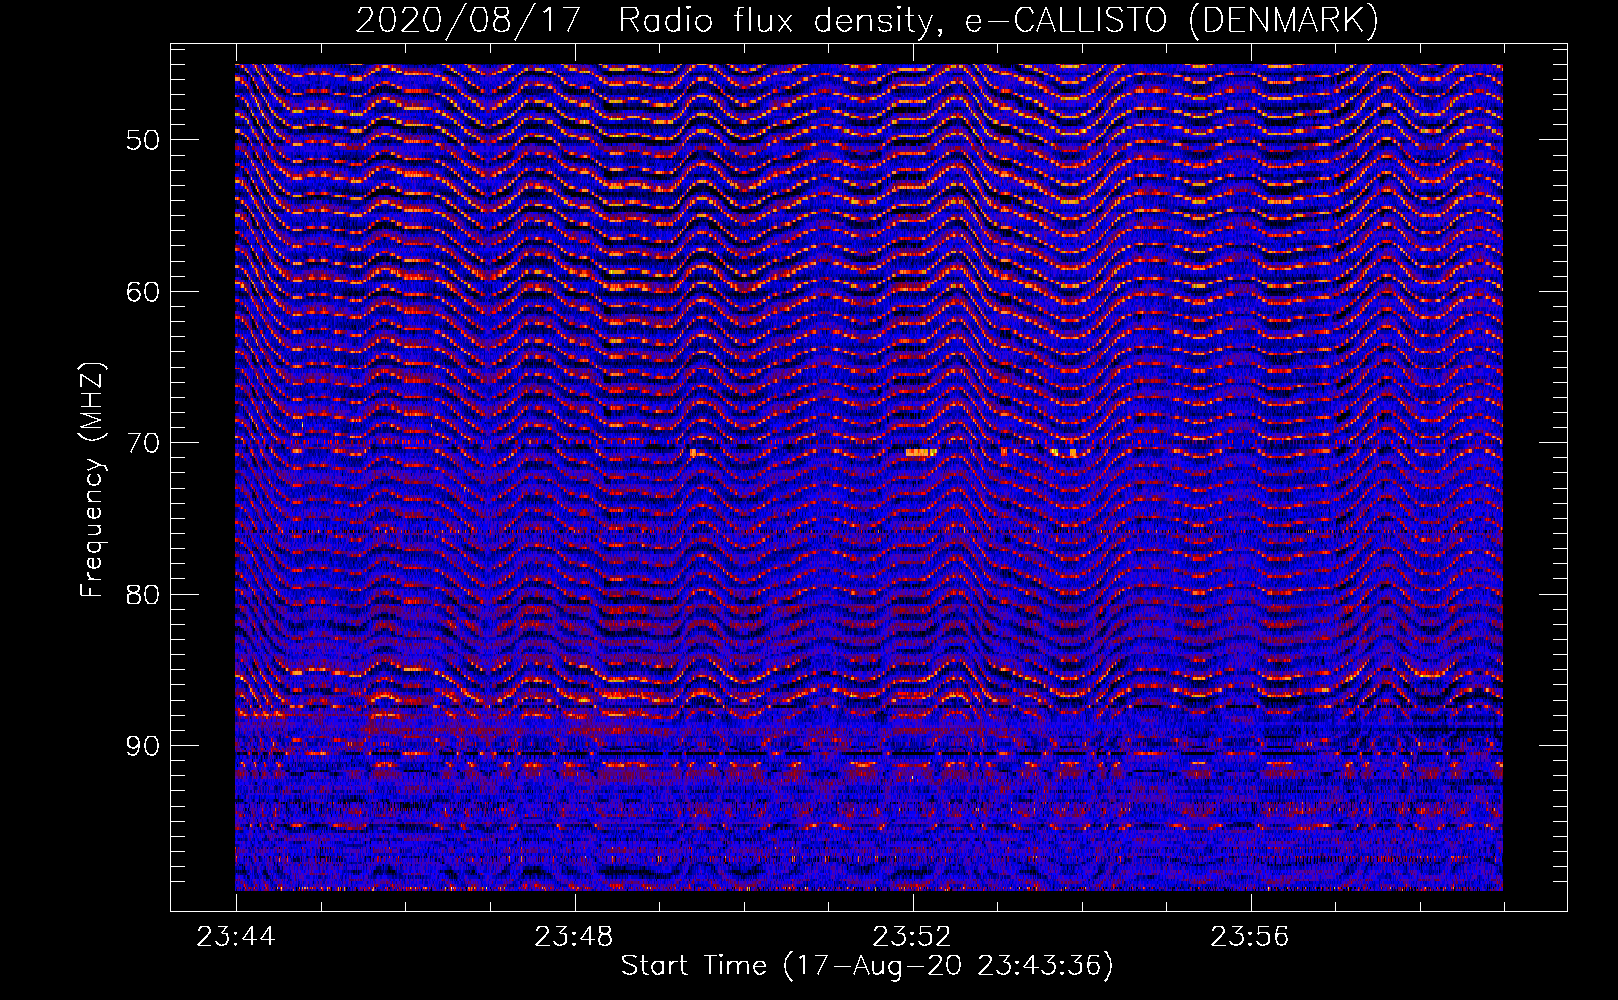Click the 23:44 time tick label
Image resolution: width=1618 pixels, height=1000 pixels.
point(236,937)
